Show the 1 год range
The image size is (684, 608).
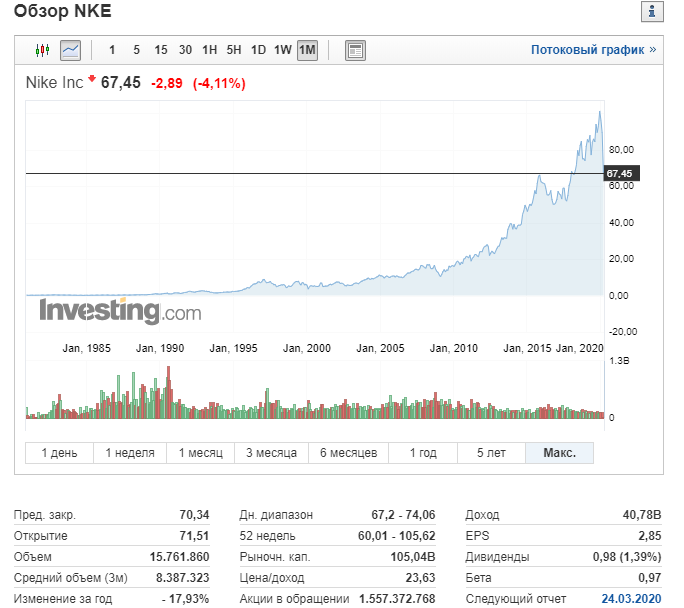[423, 453]
